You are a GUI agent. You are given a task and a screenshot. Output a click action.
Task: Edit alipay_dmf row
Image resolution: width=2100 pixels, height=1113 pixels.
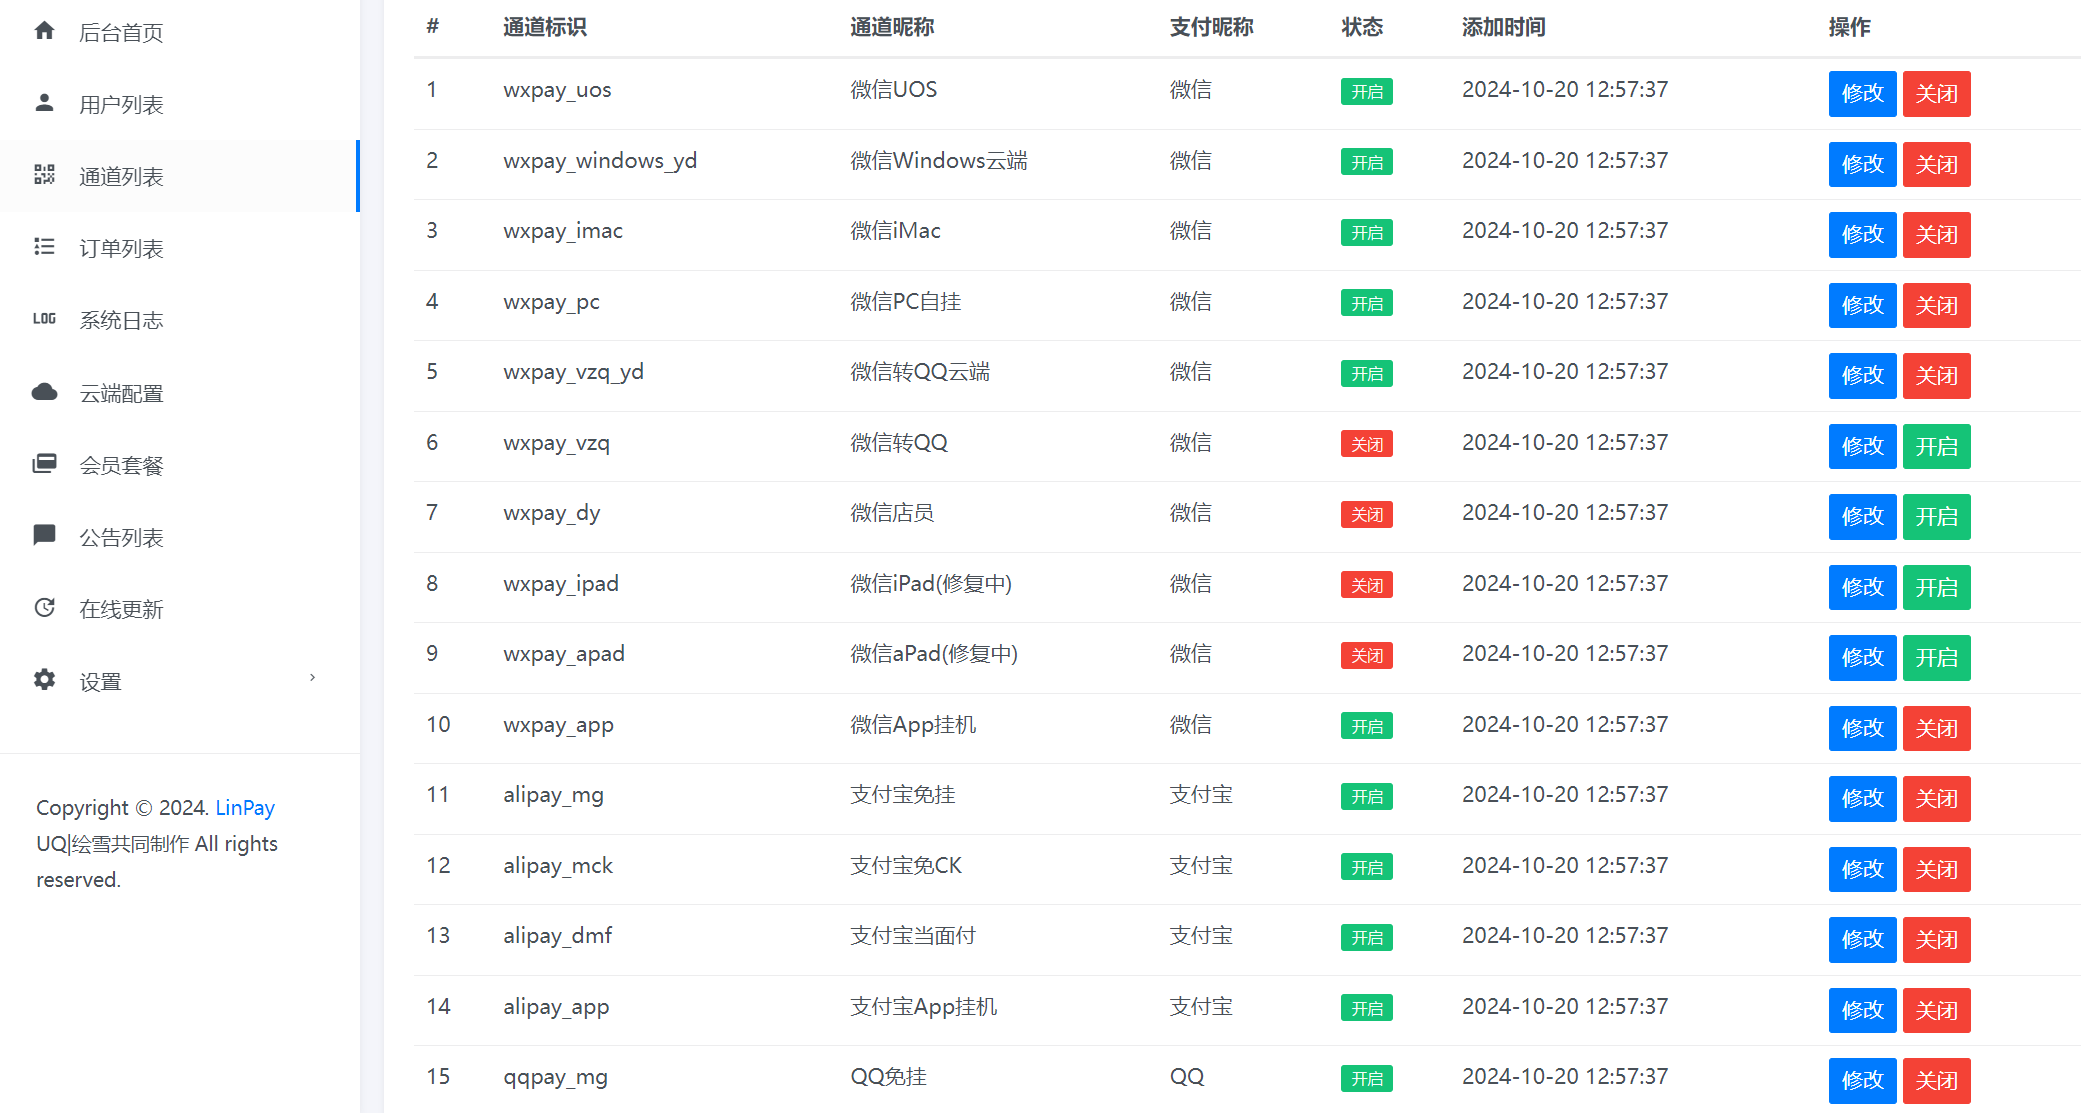[x=1862, y=940]
